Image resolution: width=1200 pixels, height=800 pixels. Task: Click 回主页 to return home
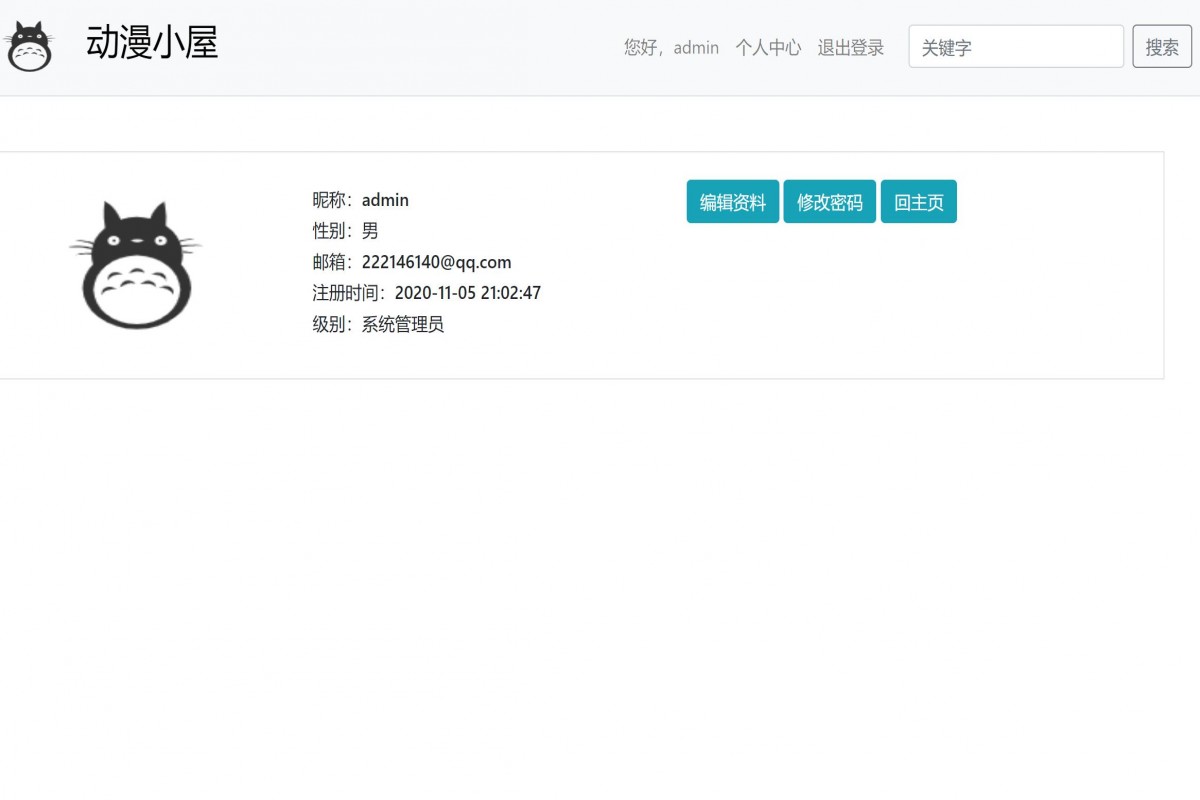pos(918,201)
